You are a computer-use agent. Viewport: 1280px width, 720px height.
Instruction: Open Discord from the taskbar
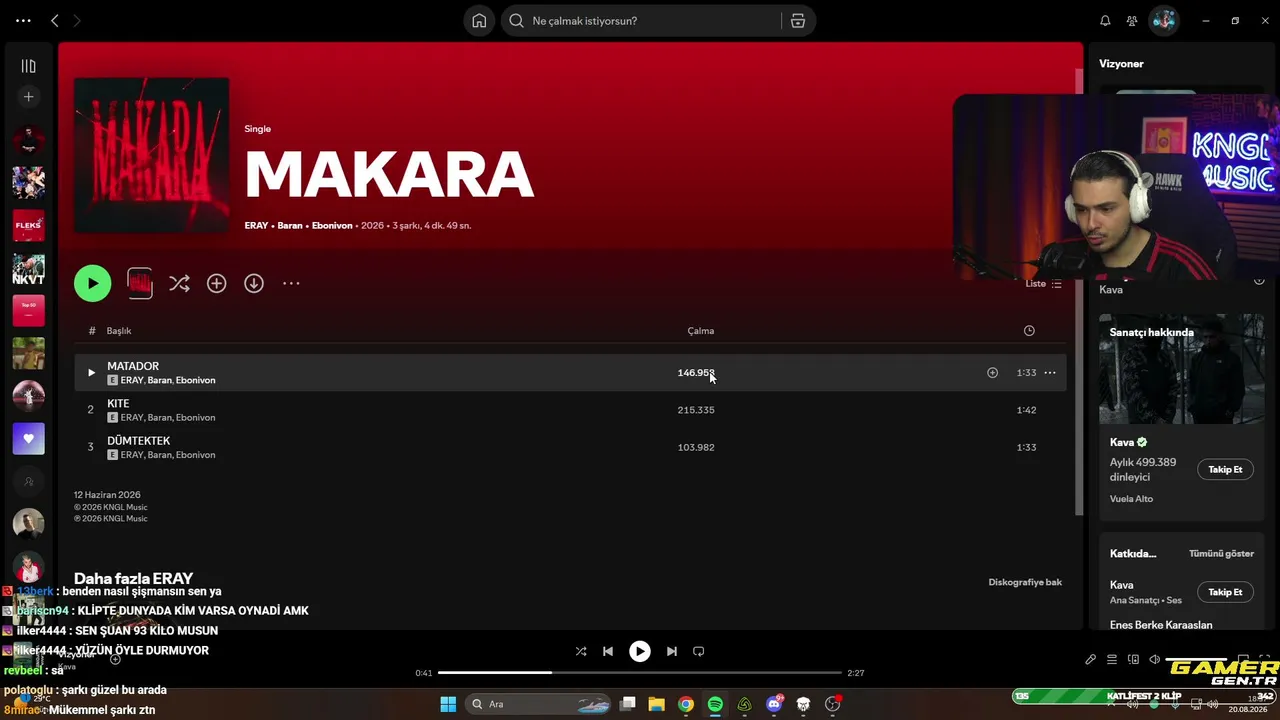774,704
